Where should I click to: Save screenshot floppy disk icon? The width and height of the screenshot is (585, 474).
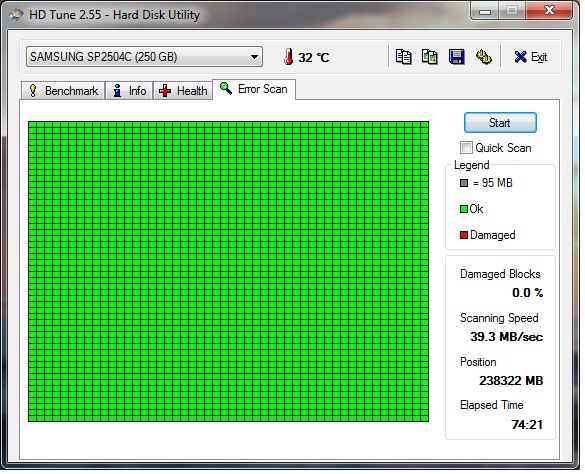click(x=456, y=57)
